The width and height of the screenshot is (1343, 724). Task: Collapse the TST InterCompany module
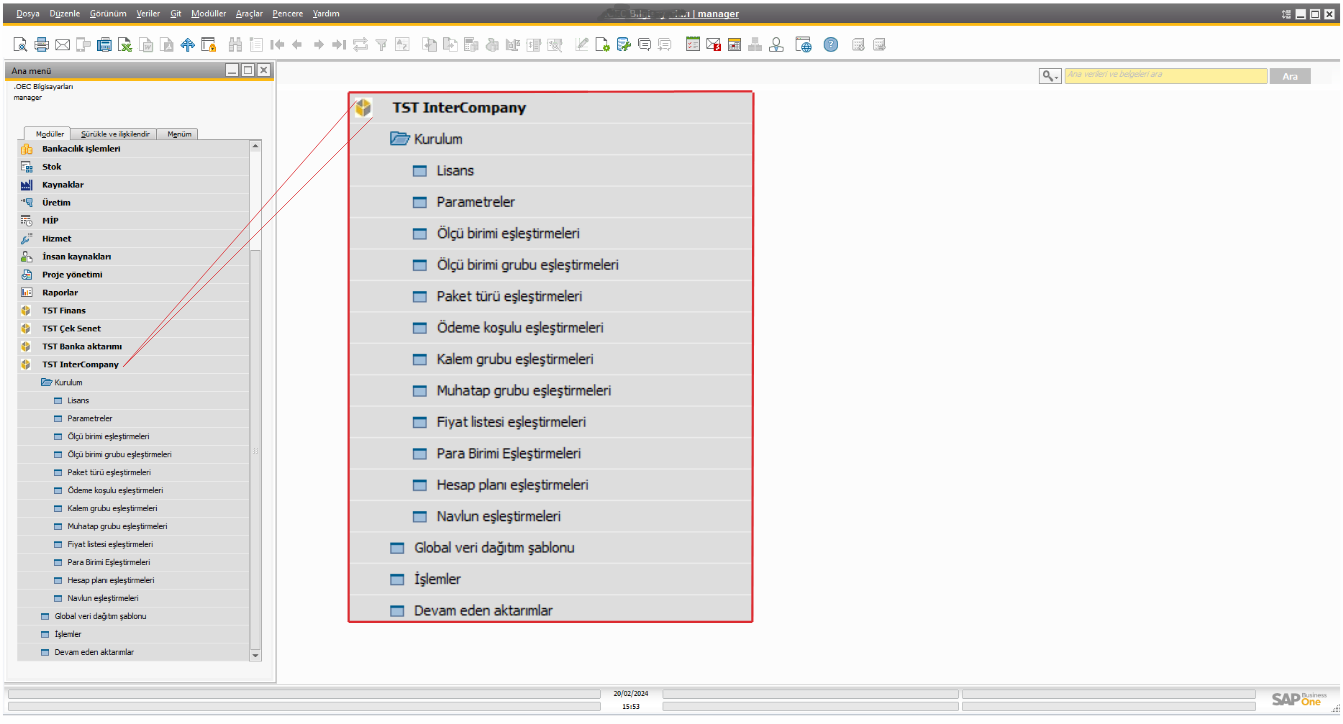(x=80, y=365)
